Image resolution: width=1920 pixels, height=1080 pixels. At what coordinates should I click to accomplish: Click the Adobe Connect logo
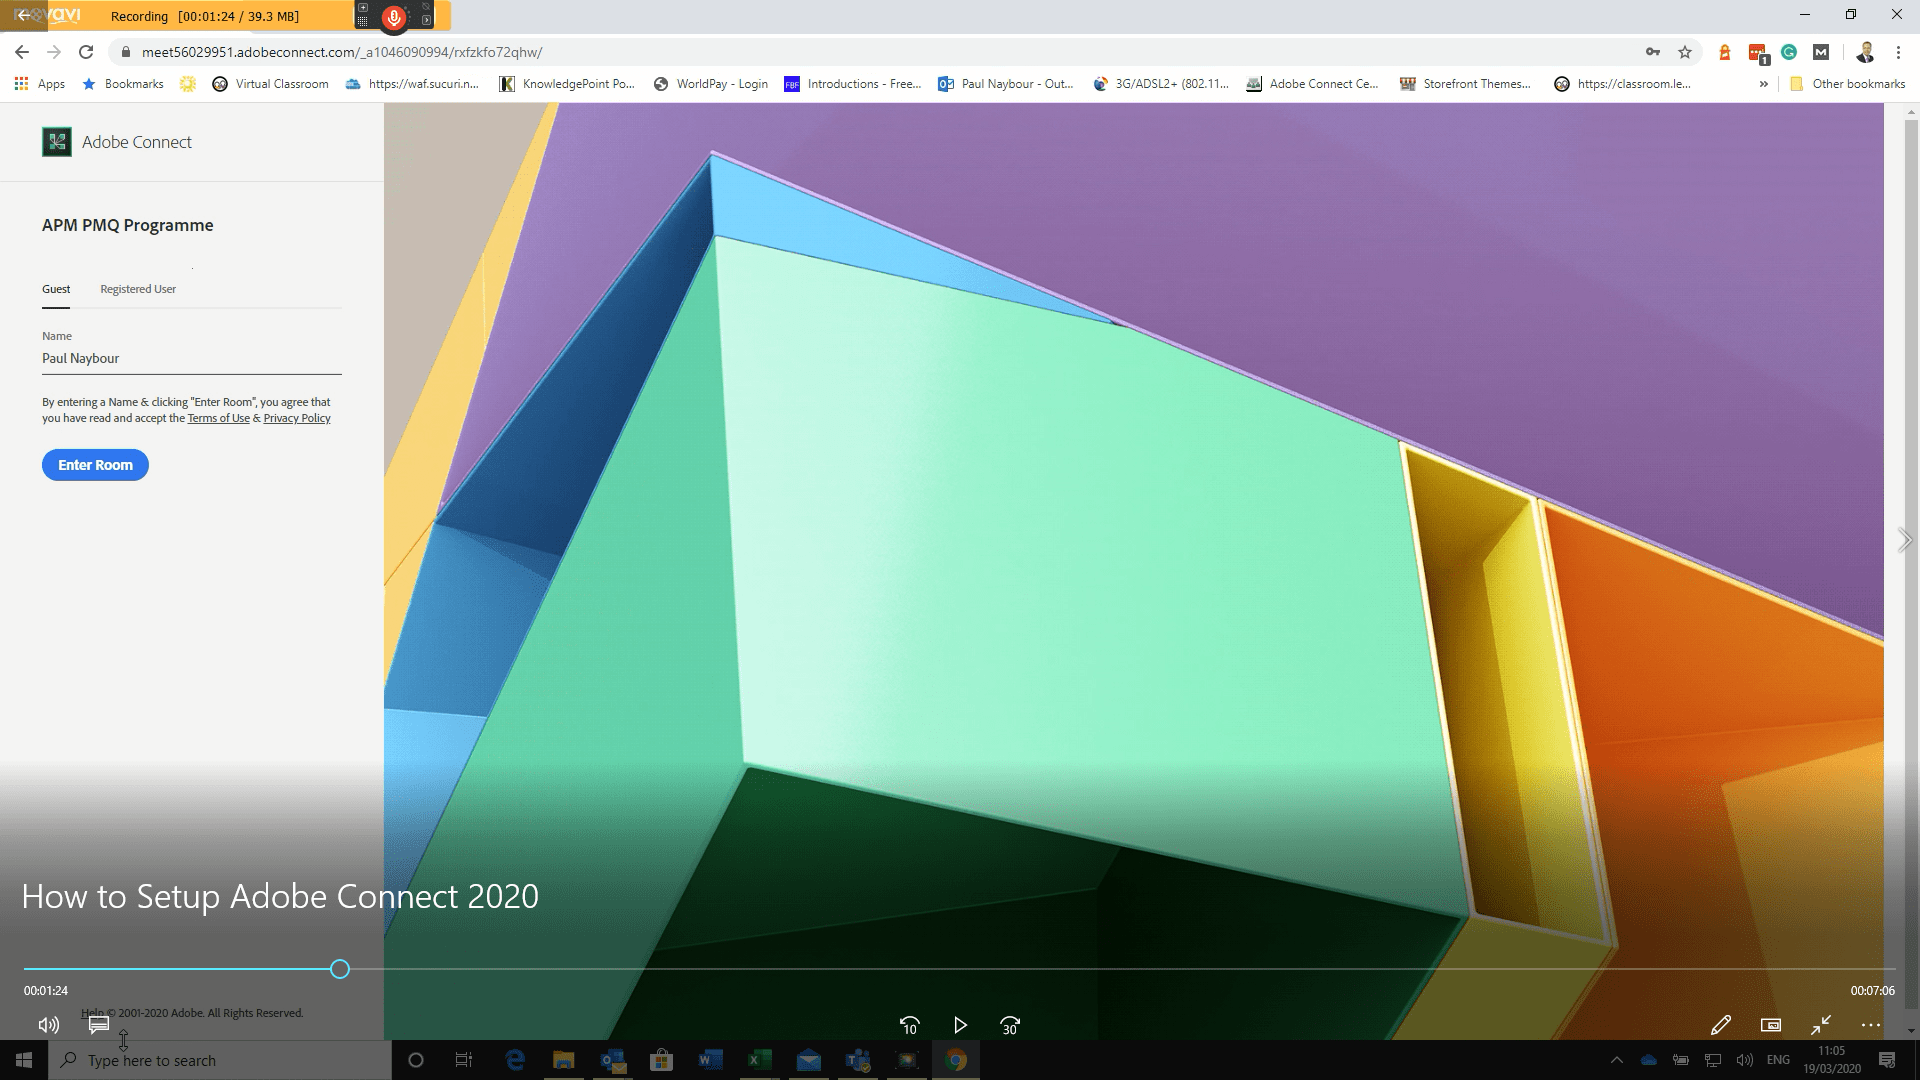coord(58,141)
